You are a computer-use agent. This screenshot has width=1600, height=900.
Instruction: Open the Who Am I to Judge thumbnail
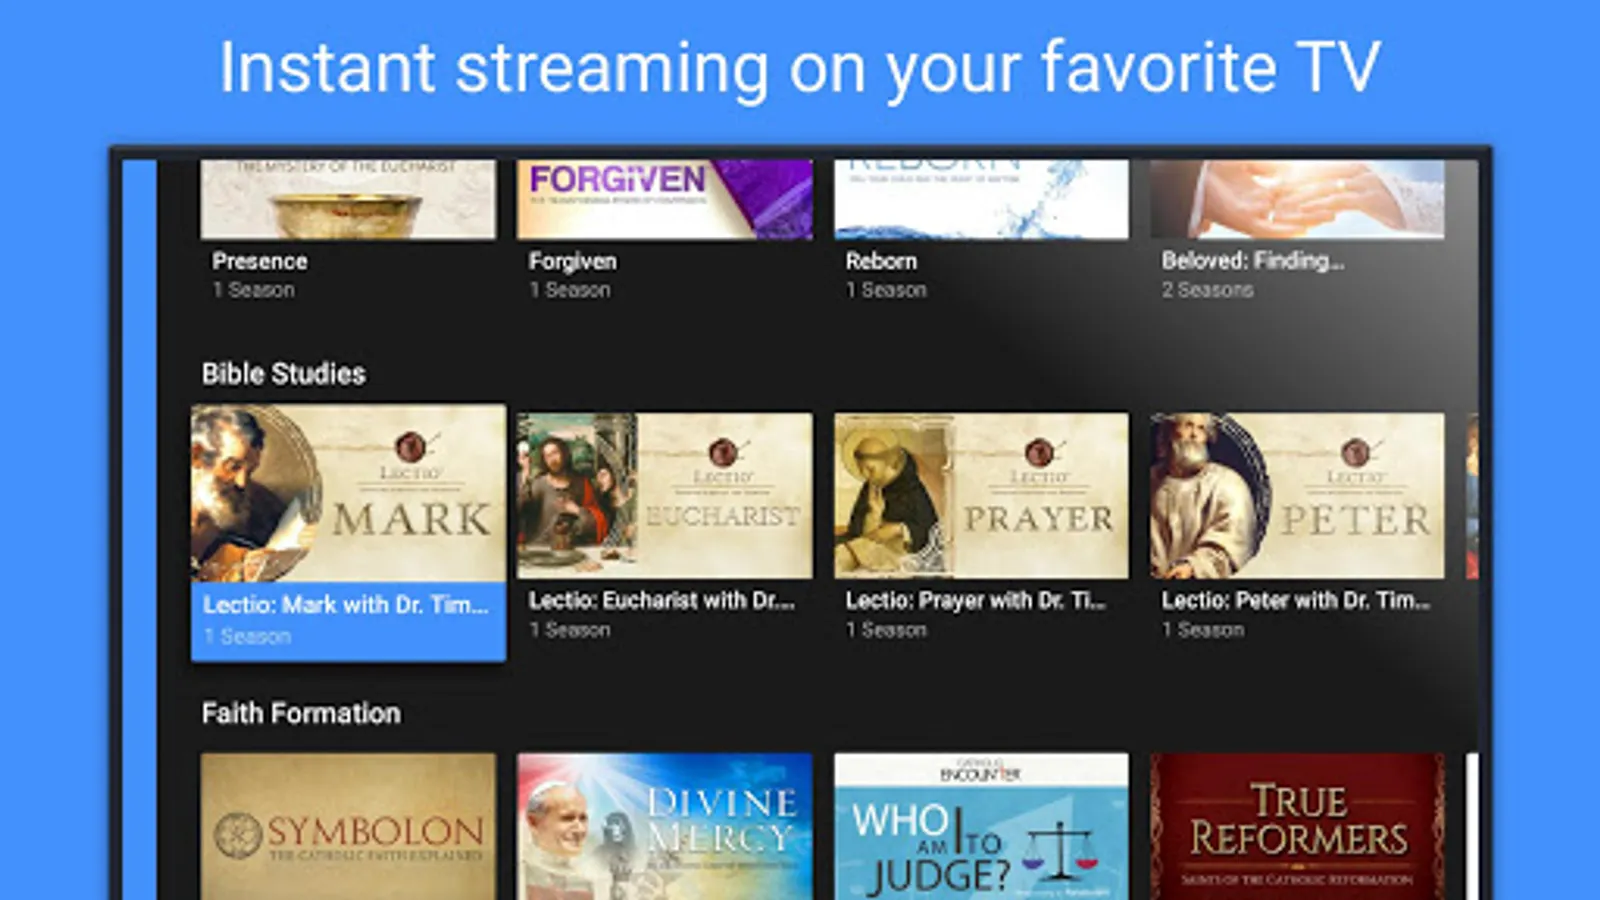coord(982,826)
